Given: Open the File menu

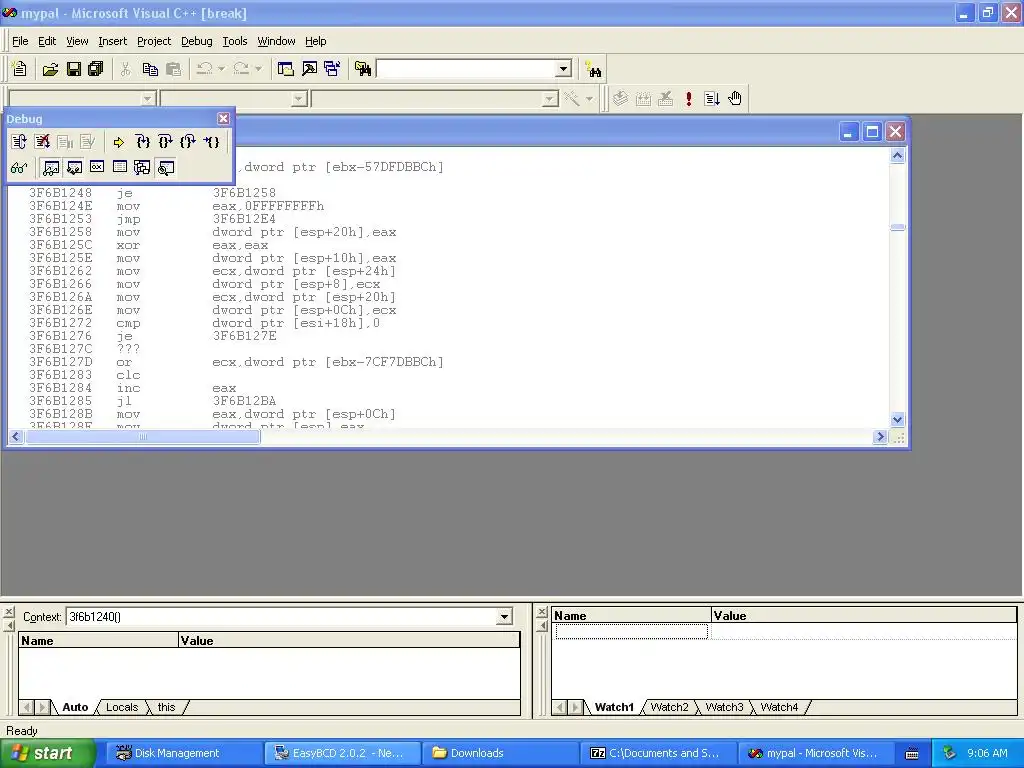Looking at the screenshot, I should (x=20, y=41).
